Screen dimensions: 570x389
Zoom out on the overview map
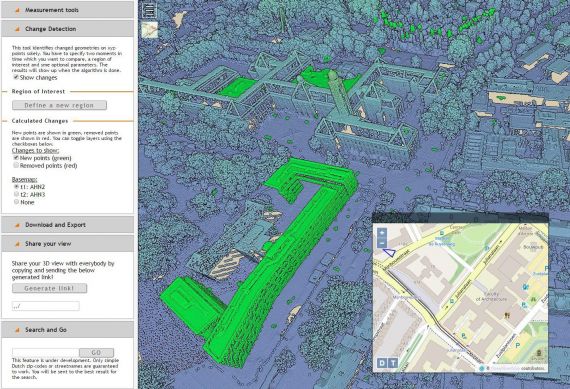(x=382, y=243)
